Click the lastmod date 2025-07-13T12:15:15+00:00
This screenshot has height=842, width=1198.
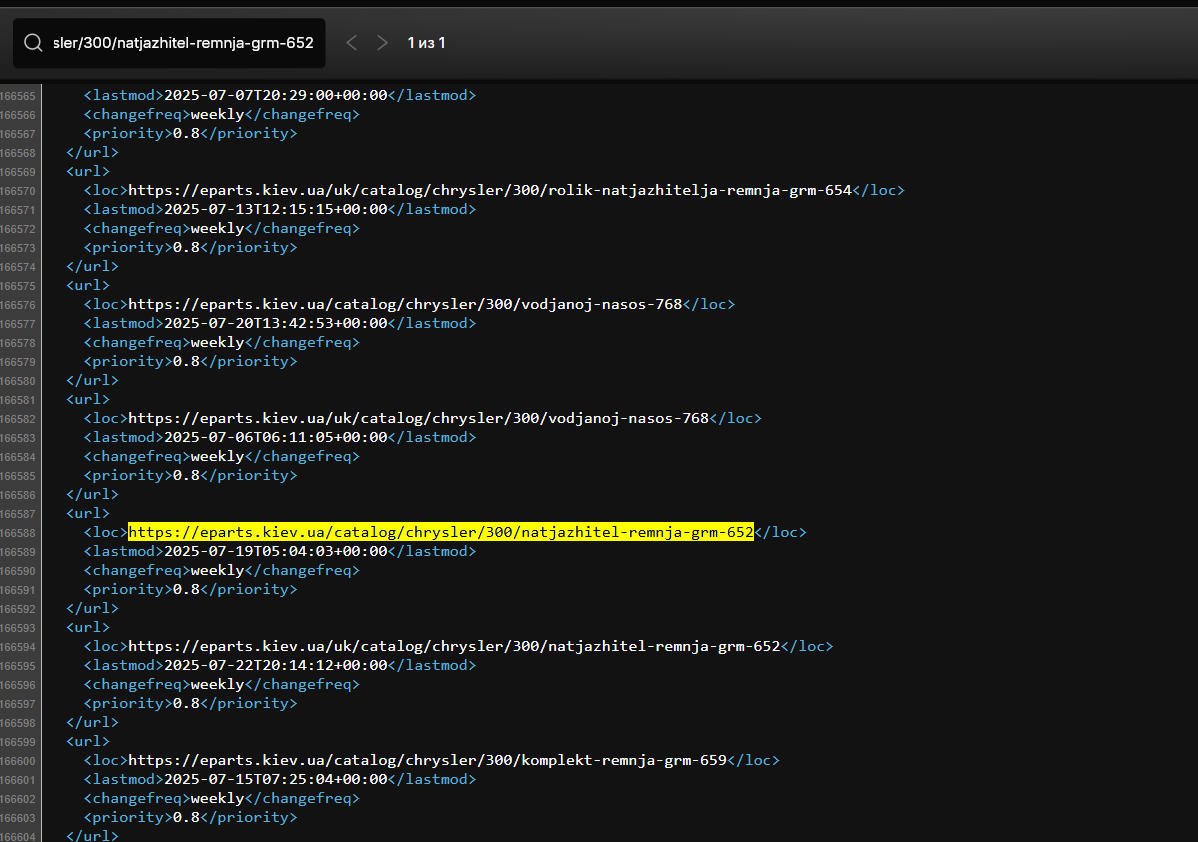click(273, 210)
